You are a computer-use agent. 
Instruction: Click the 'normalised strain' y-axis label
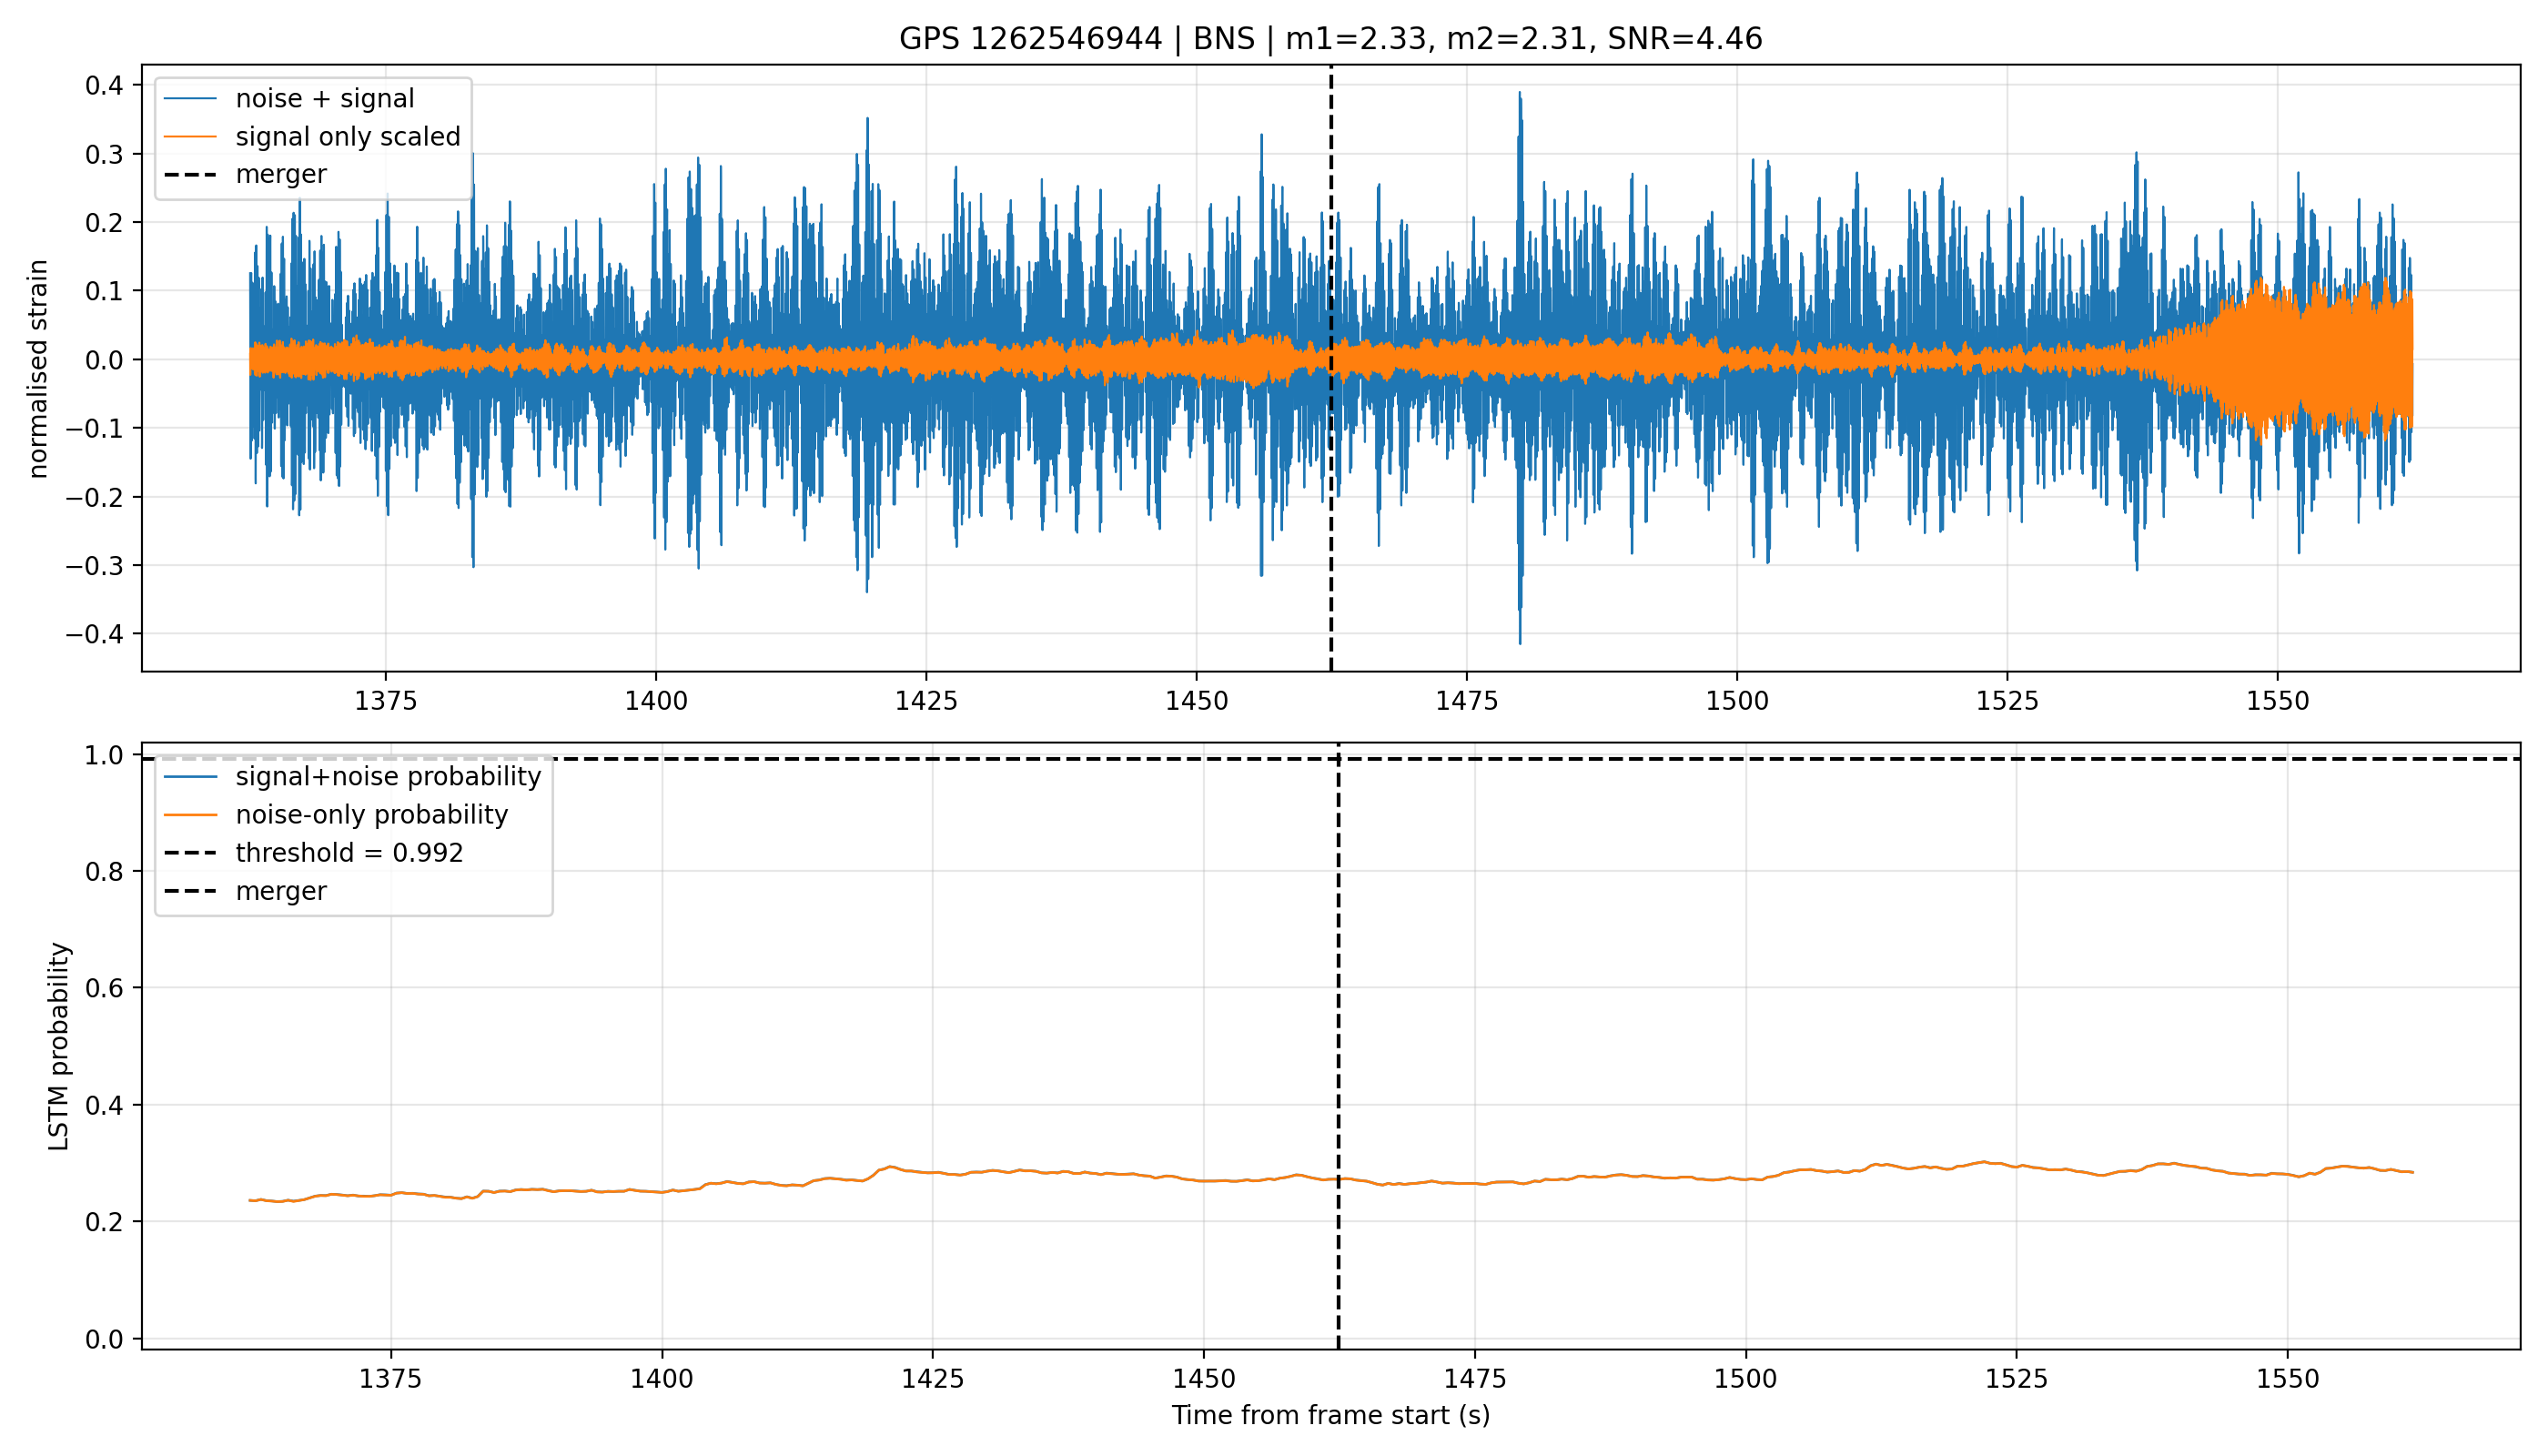click(x=38, y=369)
